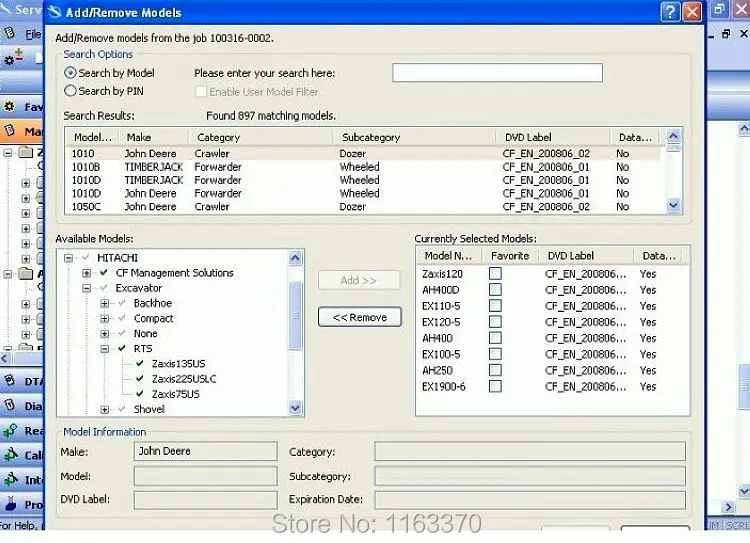Expand the Backhoe tree node
The image size is (750, 543).
click(x=105, y=303)
